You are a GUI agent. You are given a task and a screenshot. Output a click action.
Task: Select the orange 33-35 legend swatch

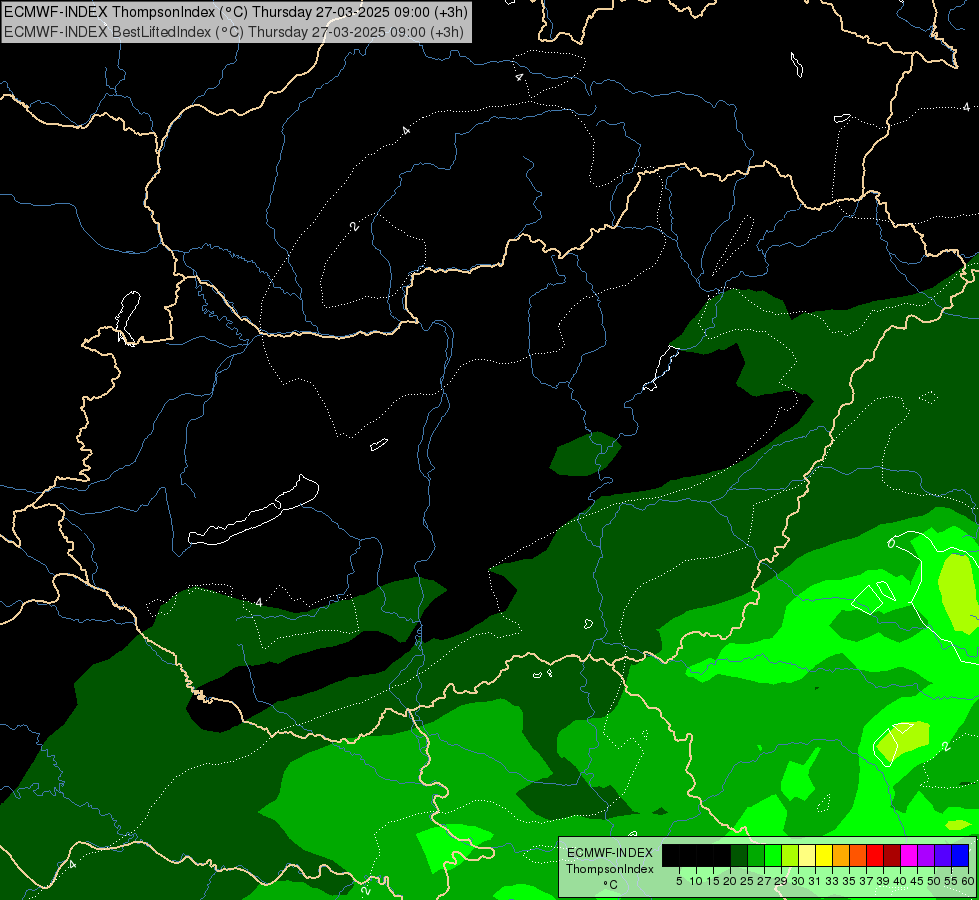pos(841,855)
